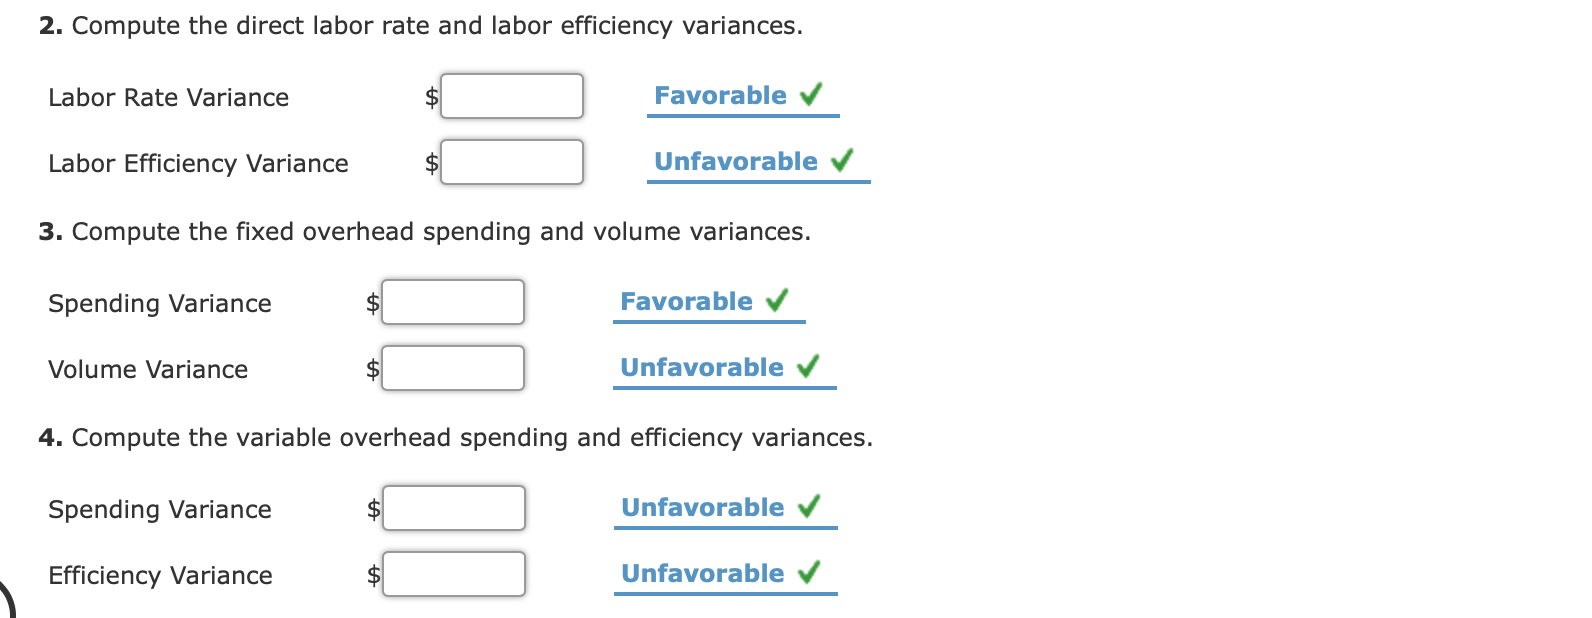Click the Labor Efficiency Variance amount field
The width and height of the screenshot is (1592, 618).
tap(512, 162)
